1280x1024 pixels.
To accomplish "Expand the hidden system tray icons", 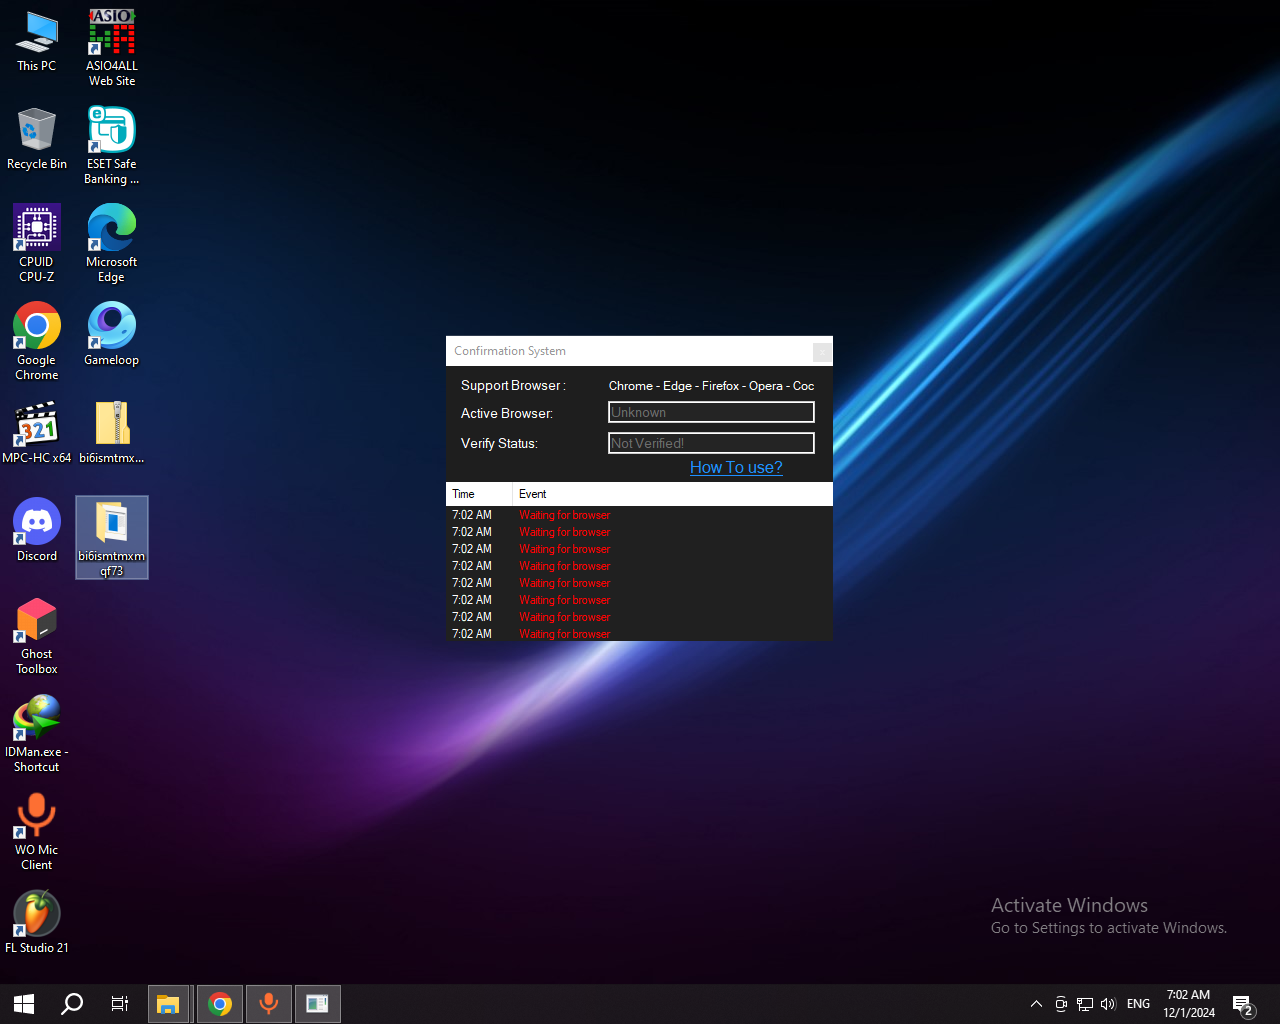I will pos(1036,1004).
